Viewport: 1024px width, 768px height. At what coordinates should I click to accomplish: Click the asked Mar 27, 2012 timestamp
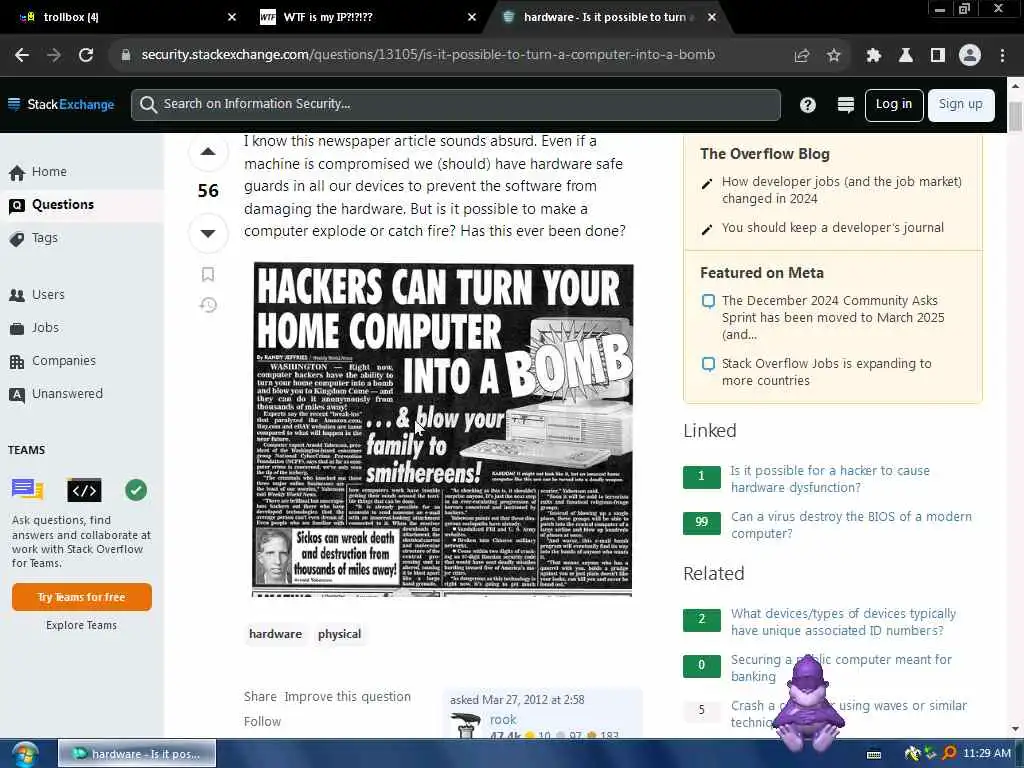517,700
